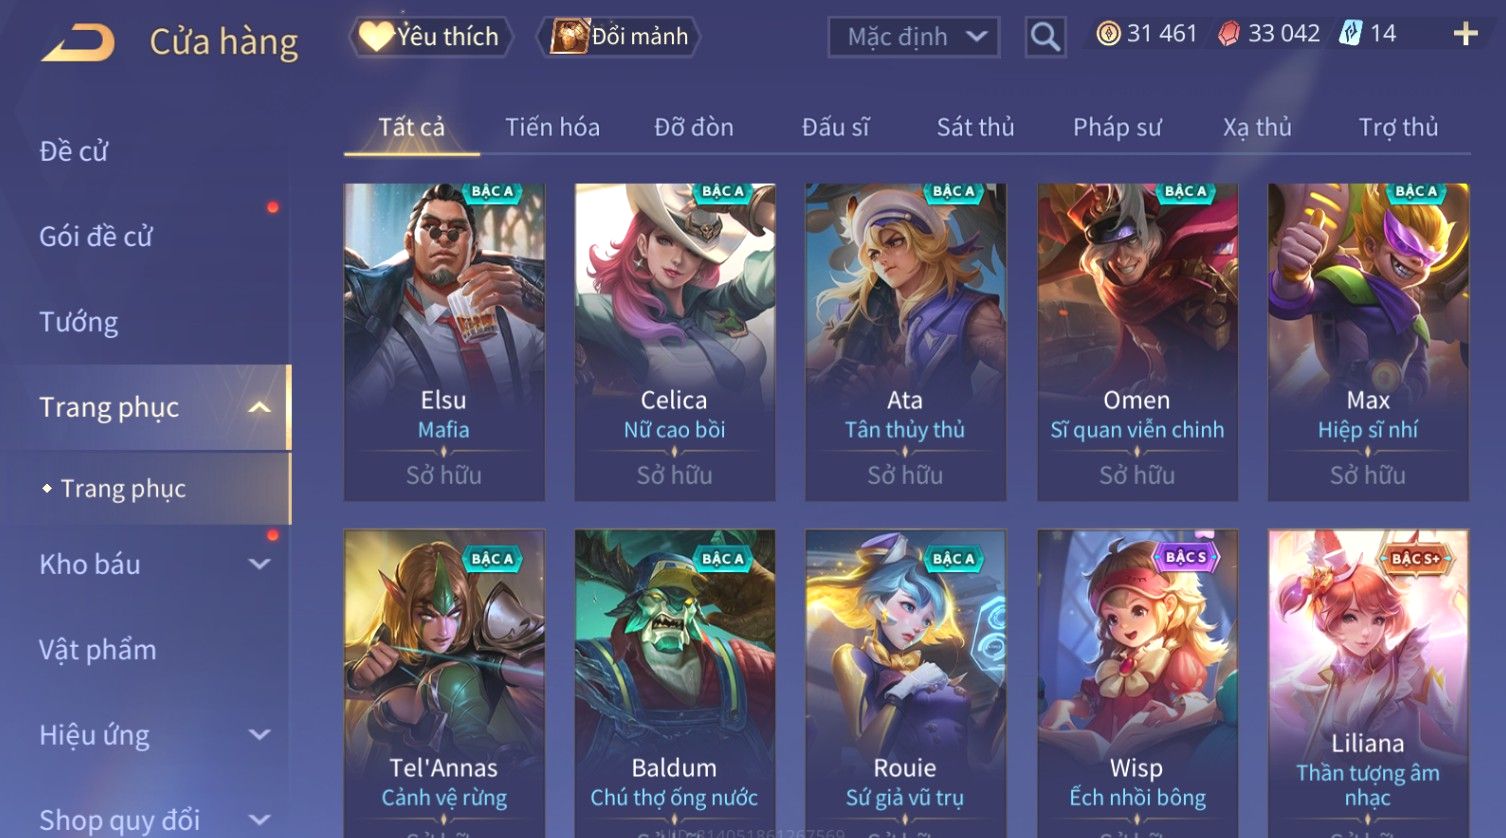Open Đổi mảnh chest exchange
Viewport: 1506px width, 838px height.
620,37
